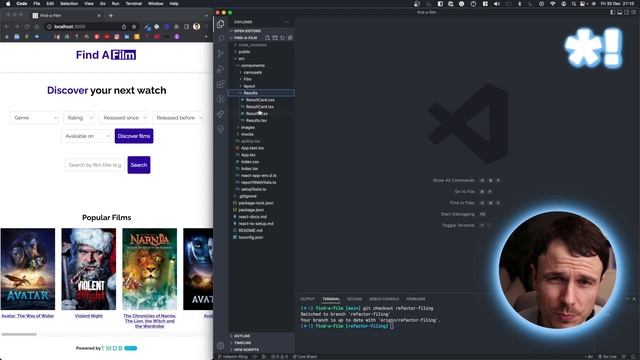Screen dimensions: 640x360
Task: Open a new browser tab with plus
Action: coord(111,16)
